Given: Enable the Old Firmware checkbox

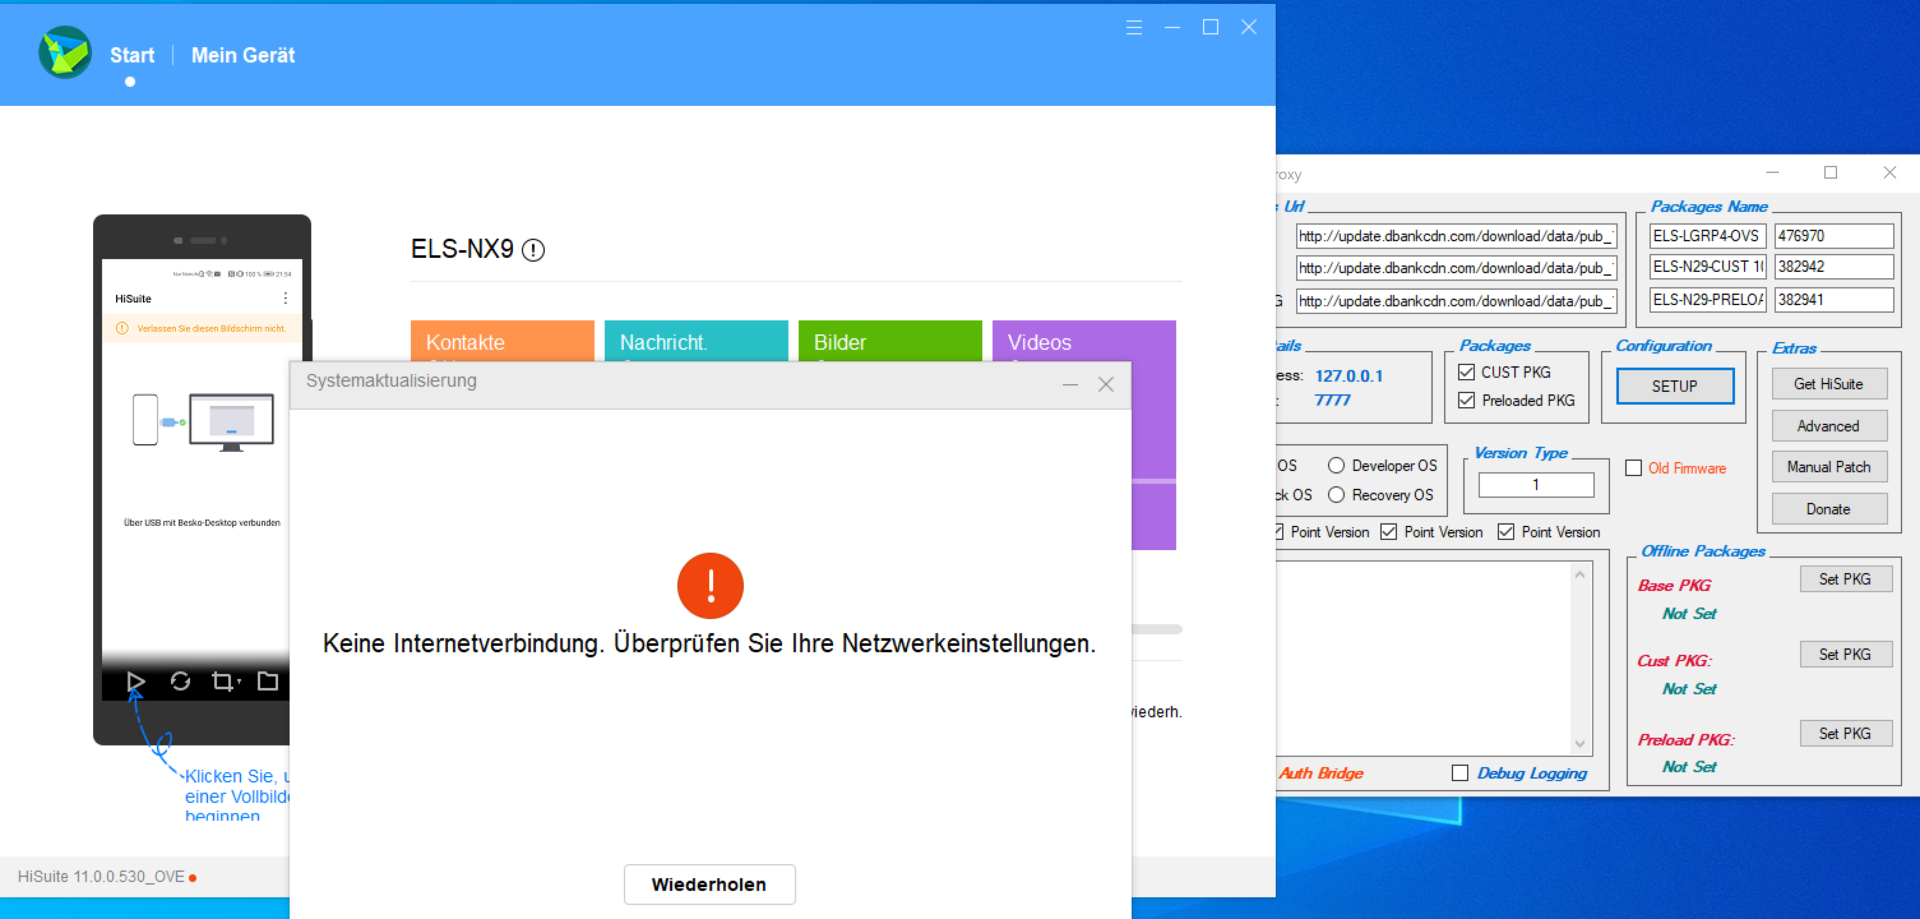Looking at the screenshot, I should coord(1634,468).
